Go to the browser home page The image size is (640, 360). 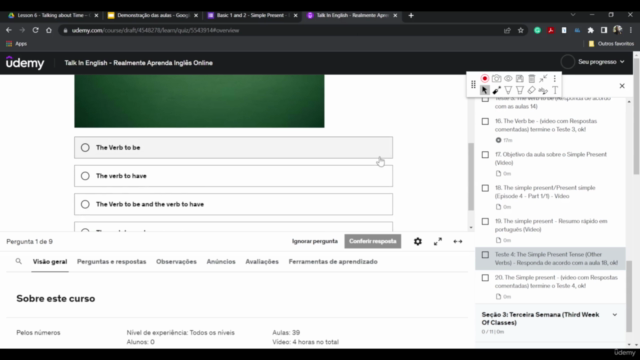coord(49,30)
